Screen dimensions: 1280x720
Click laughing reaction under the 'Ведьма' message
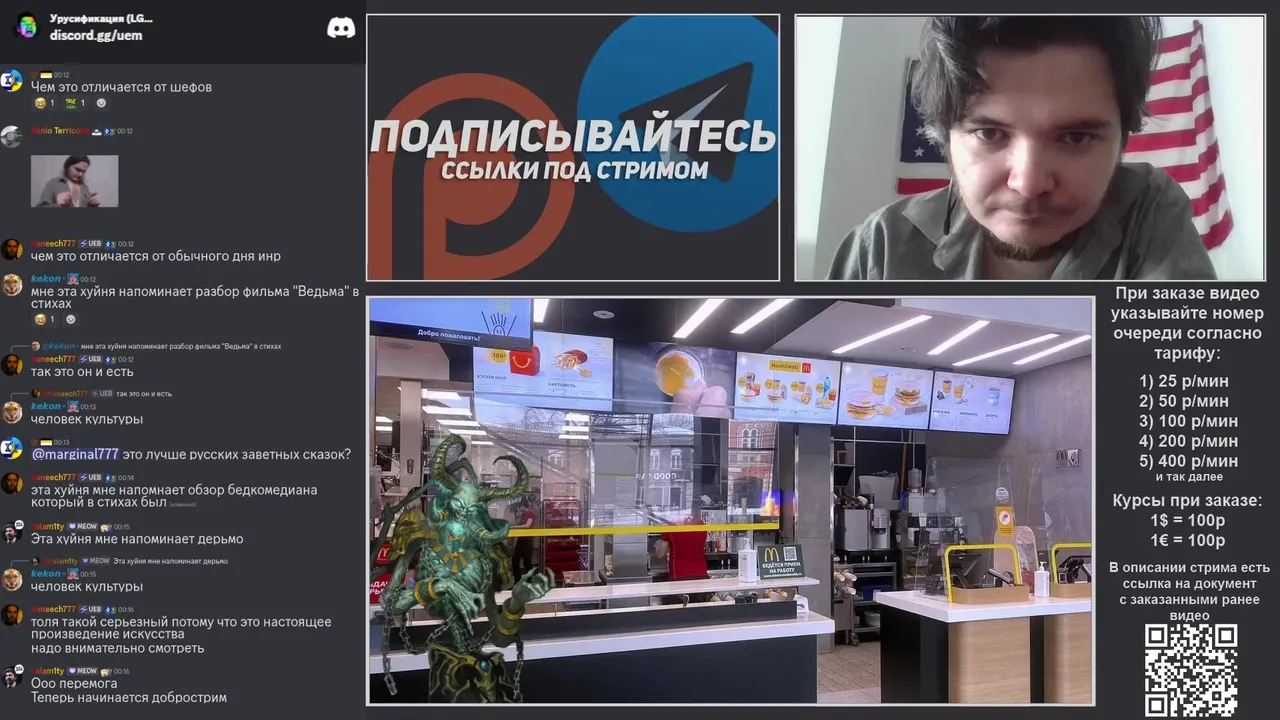coord(45,320)
